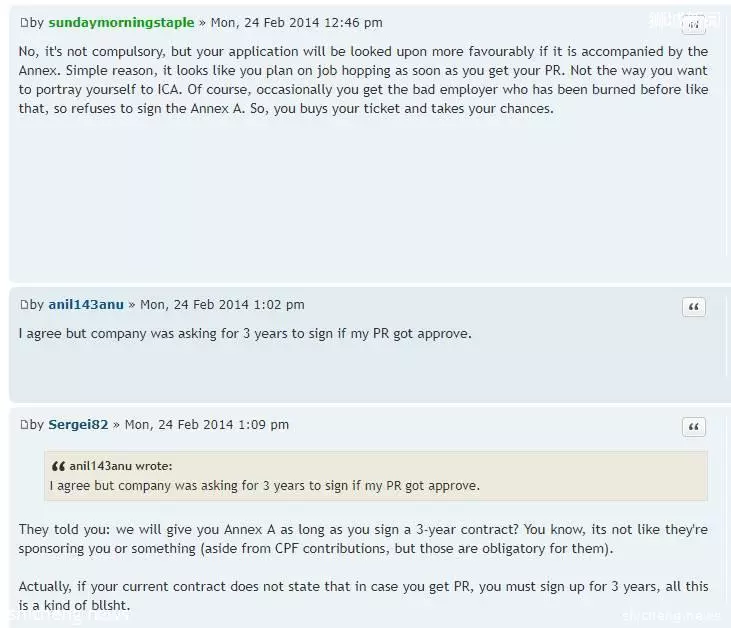This screenshot has height=628, width=731.
Task: Click post icon before Sergei82's name
Action: coord(24,425)
